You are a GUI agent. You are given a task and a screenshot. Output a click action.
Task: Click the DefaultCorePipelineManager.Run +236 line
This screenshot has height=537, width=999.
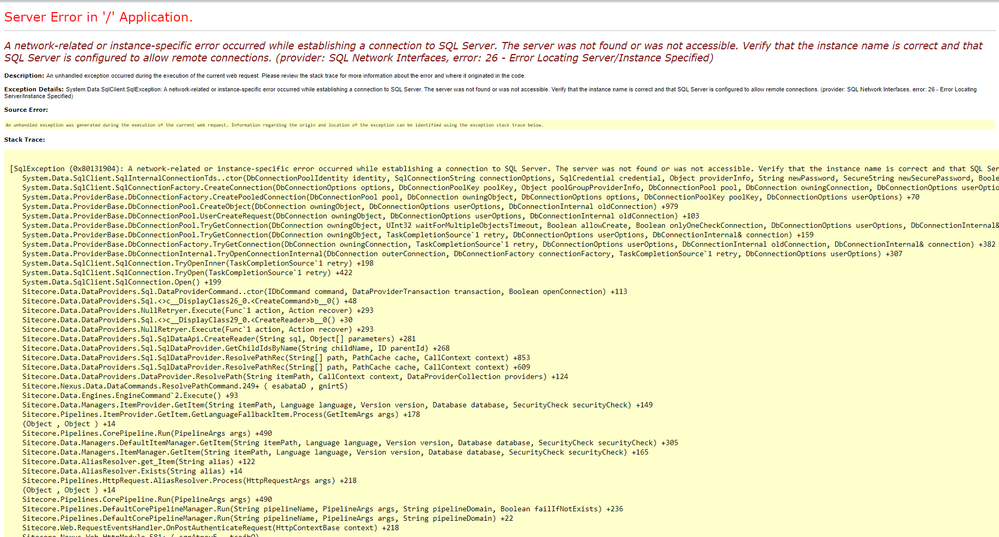point(322,509)
